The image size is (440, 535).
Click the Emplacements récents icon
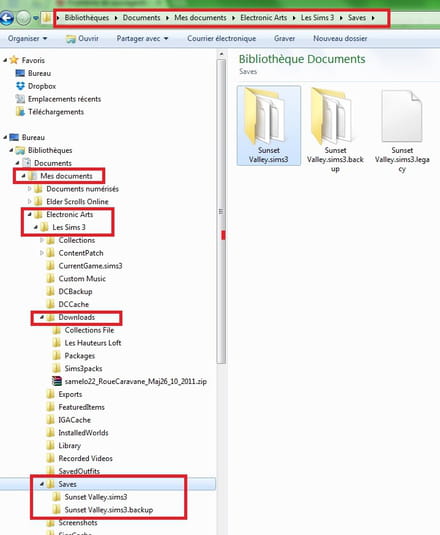coord(20,99)
